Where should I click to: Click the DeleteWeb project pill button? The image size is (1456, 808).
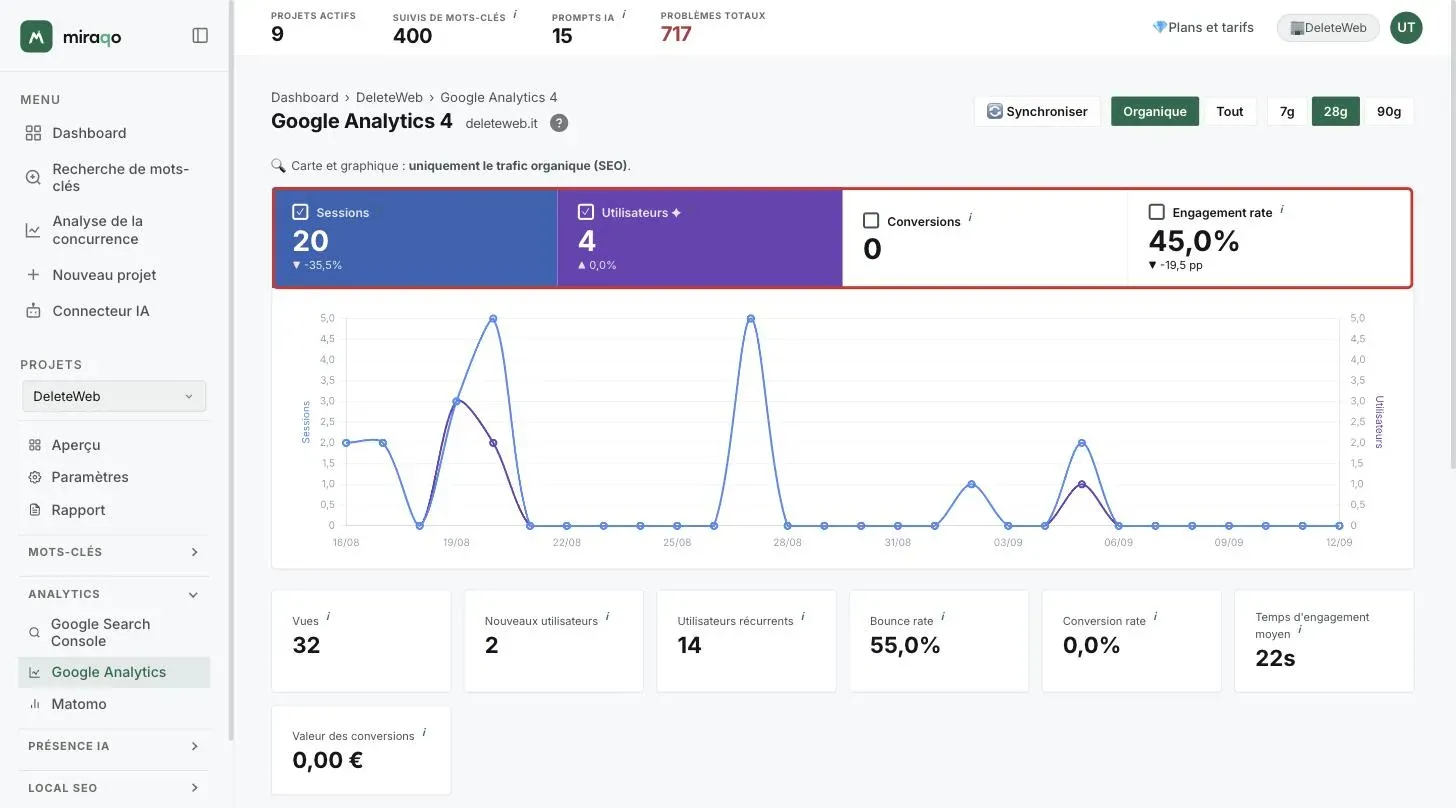(x=1328, y=28)
